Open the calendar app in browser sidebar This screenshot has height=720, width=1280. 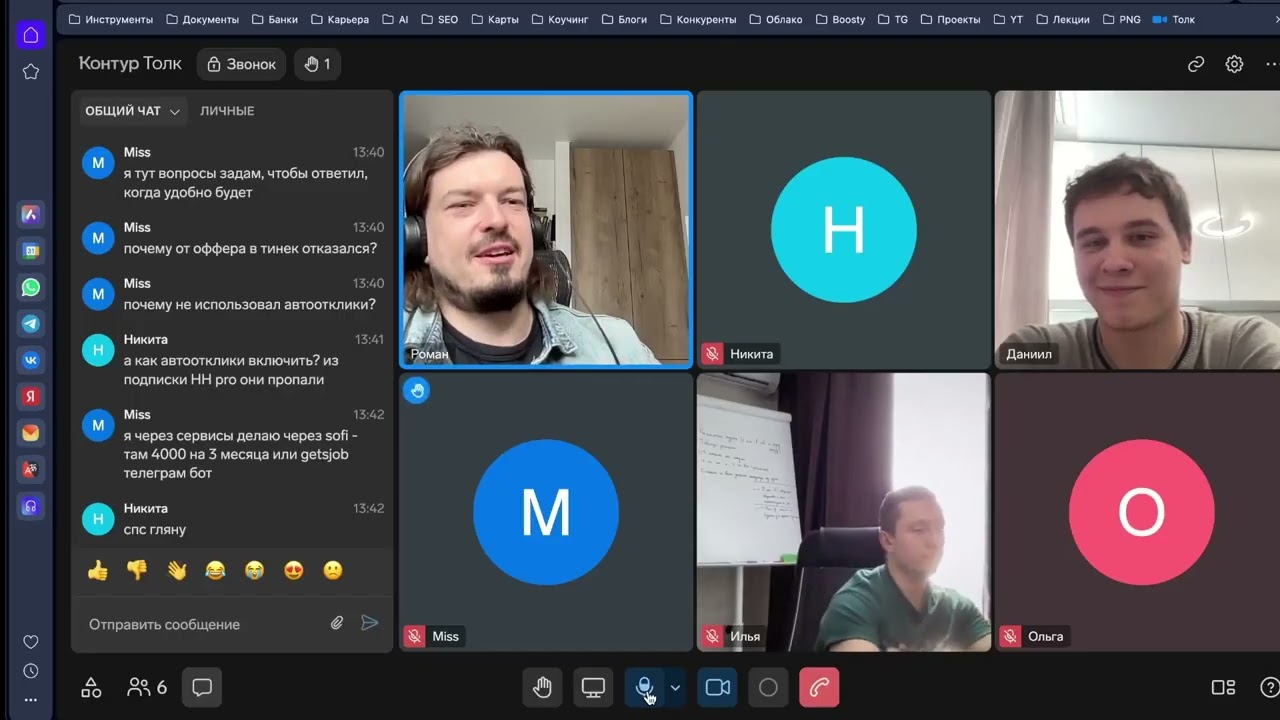tap(31, 251)
